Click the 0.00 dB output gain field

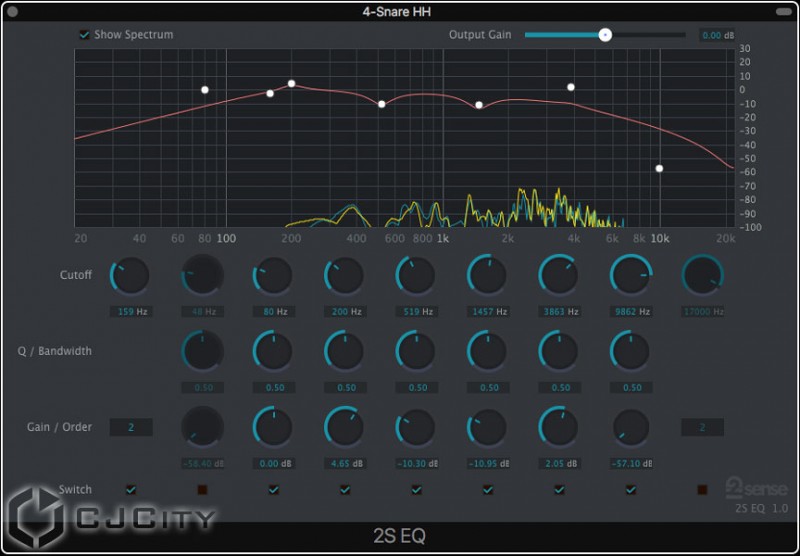tap(717, 35)
